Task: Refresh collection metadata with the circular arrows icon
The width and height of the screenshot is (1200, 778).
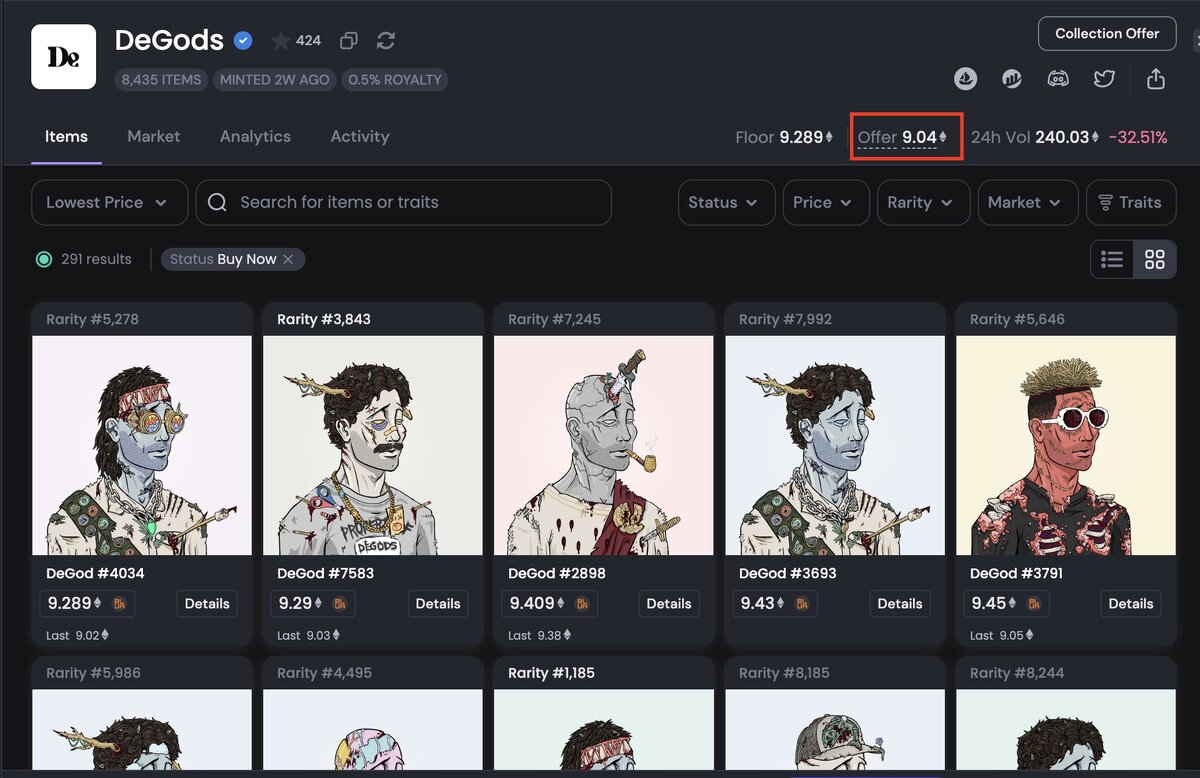Action: click(x=386, y=41)
